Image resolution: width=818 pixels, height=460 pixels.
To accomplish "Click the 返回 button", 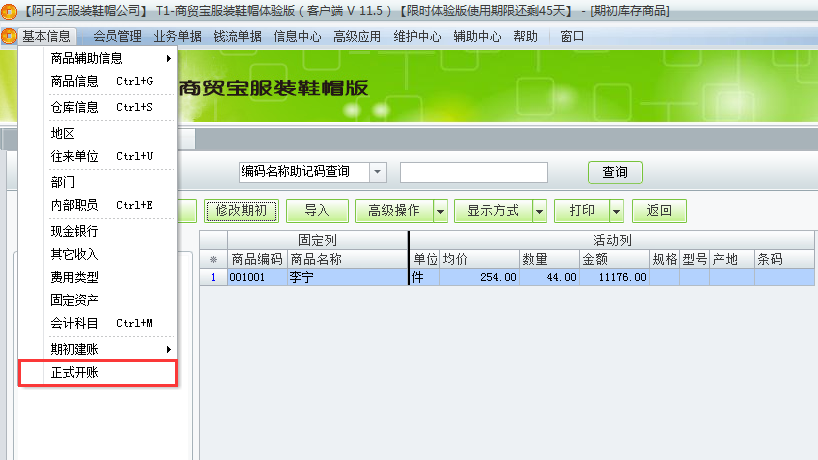I will (659, 211).
